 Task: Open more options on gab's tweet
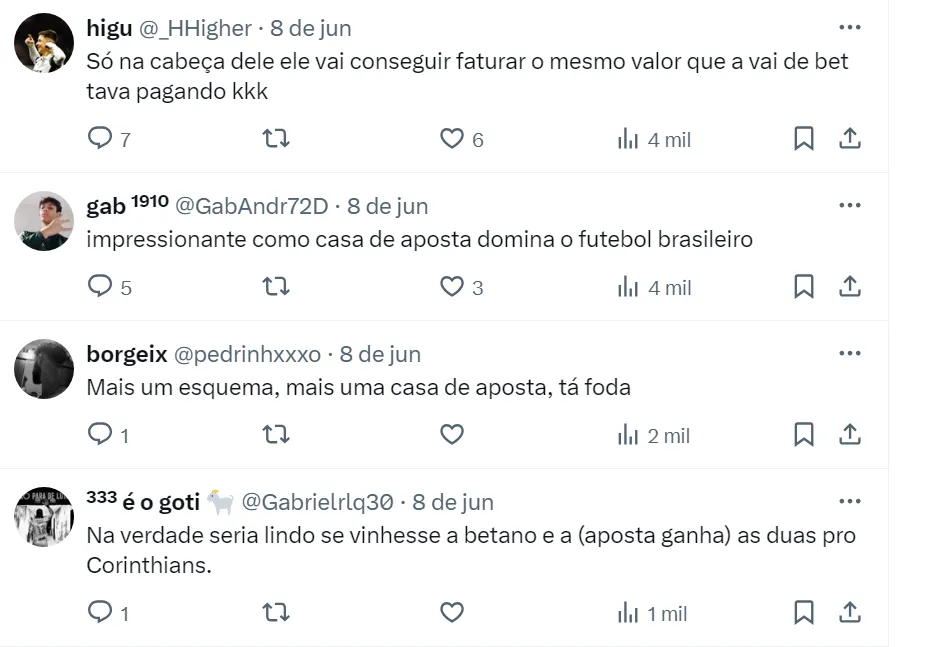point(849,206)
